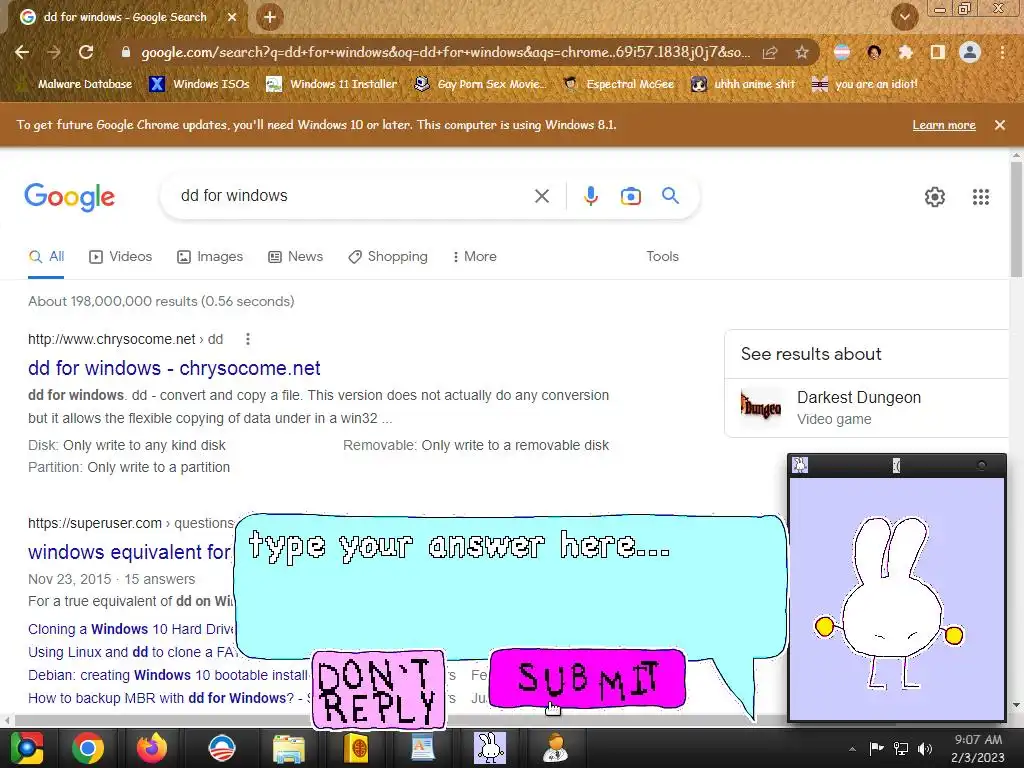Click the Darkest Dungeon thumbnail image
1024x768 pixels.
click(761, 408)
